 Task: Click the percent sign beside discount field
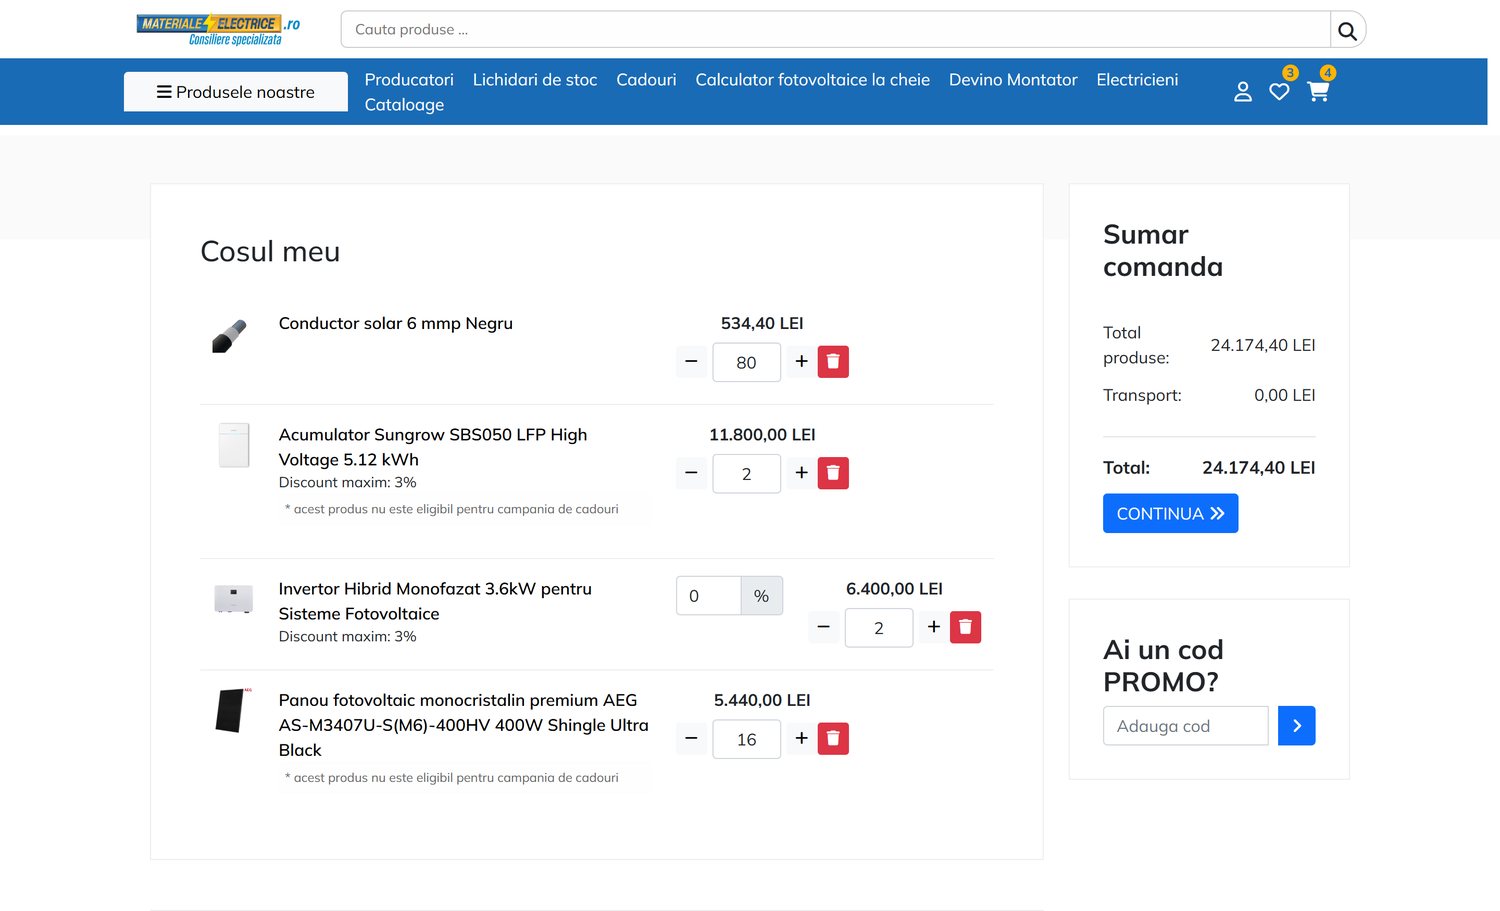click(x=761, y=596)
